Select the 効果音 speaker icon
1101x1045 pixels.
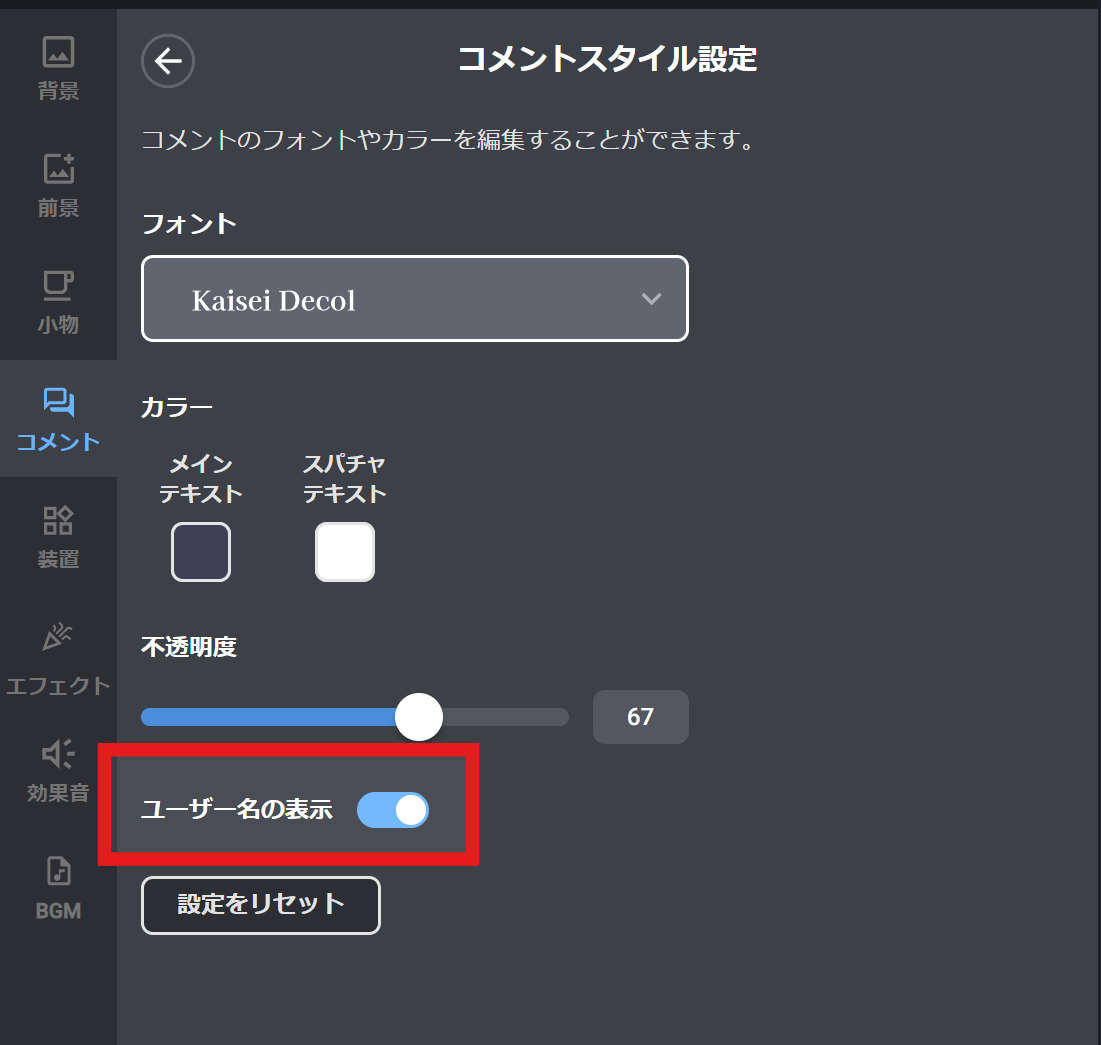(58, 754)
